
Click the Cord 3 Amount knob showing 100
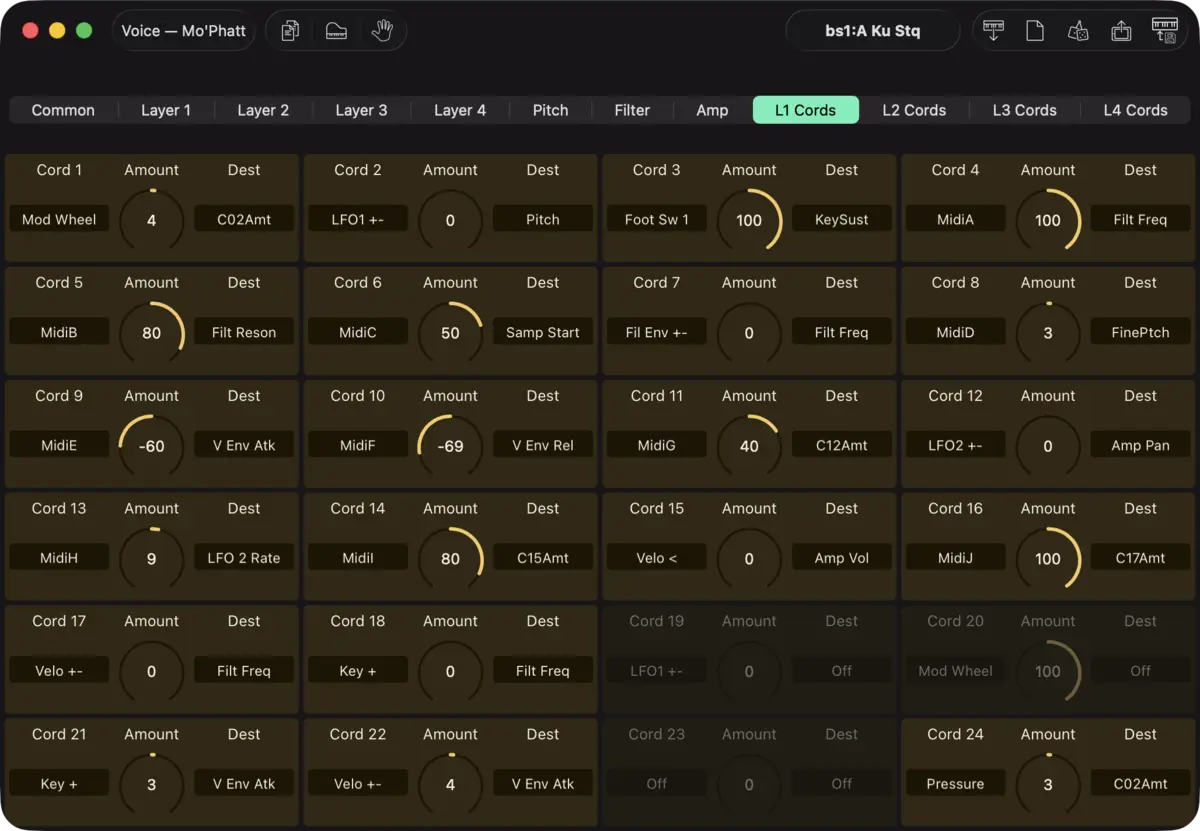pyautogui.click(x=749, y=220)
